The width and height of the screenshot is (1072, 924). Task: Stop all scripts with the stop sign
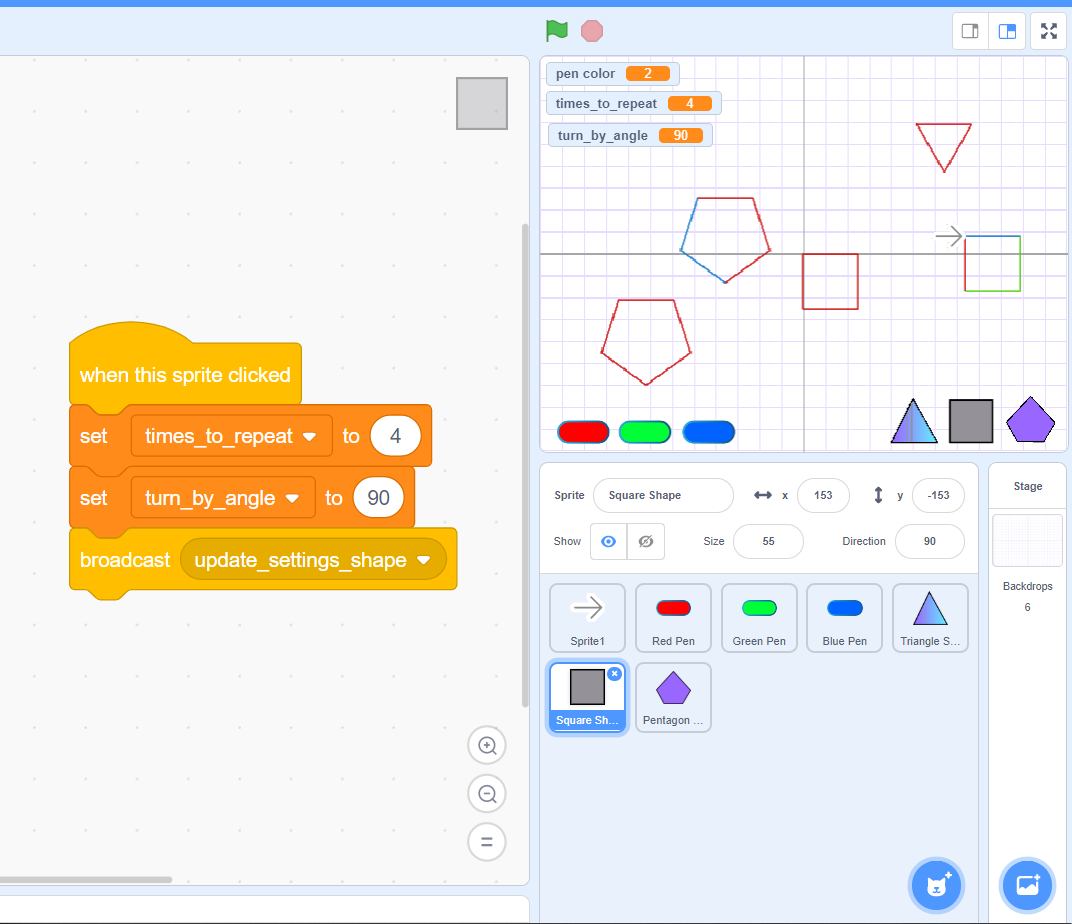click(592, 30)
